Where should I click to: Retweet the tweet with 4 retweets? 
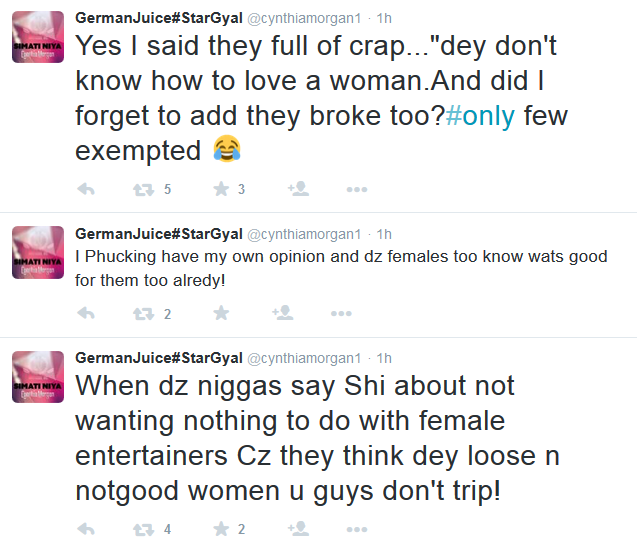(143, 527)
